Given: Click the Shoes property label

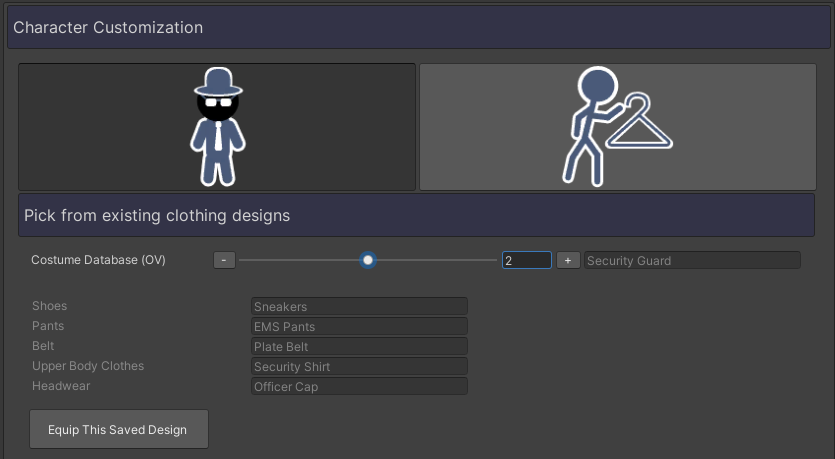Looking at the screenshot, I should click(x=50, y=306).
